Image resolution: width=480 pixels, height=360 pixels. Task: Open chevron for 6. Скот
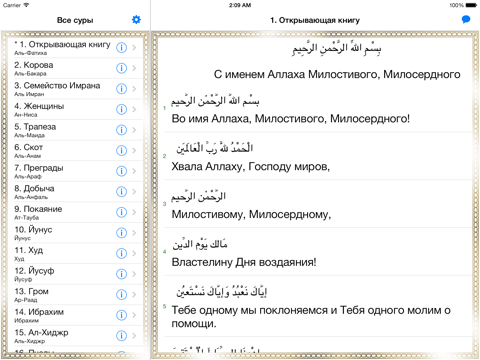tap(134, 150)
